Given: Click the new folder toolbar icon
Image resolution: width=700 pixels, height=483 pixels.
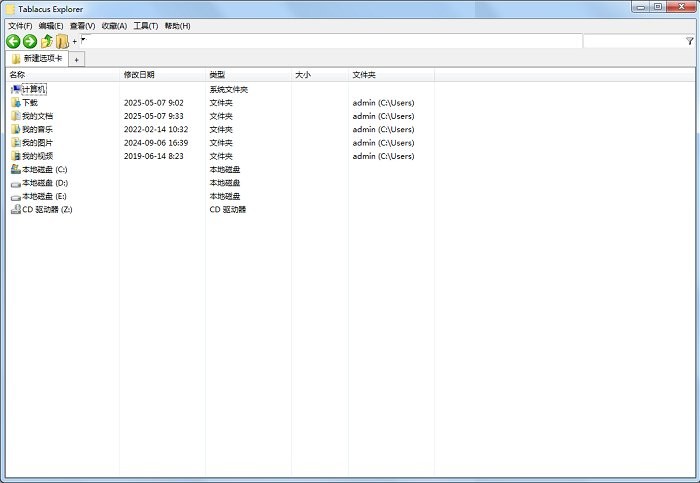Looking at the screenshot, I should [x=62, y=41].
